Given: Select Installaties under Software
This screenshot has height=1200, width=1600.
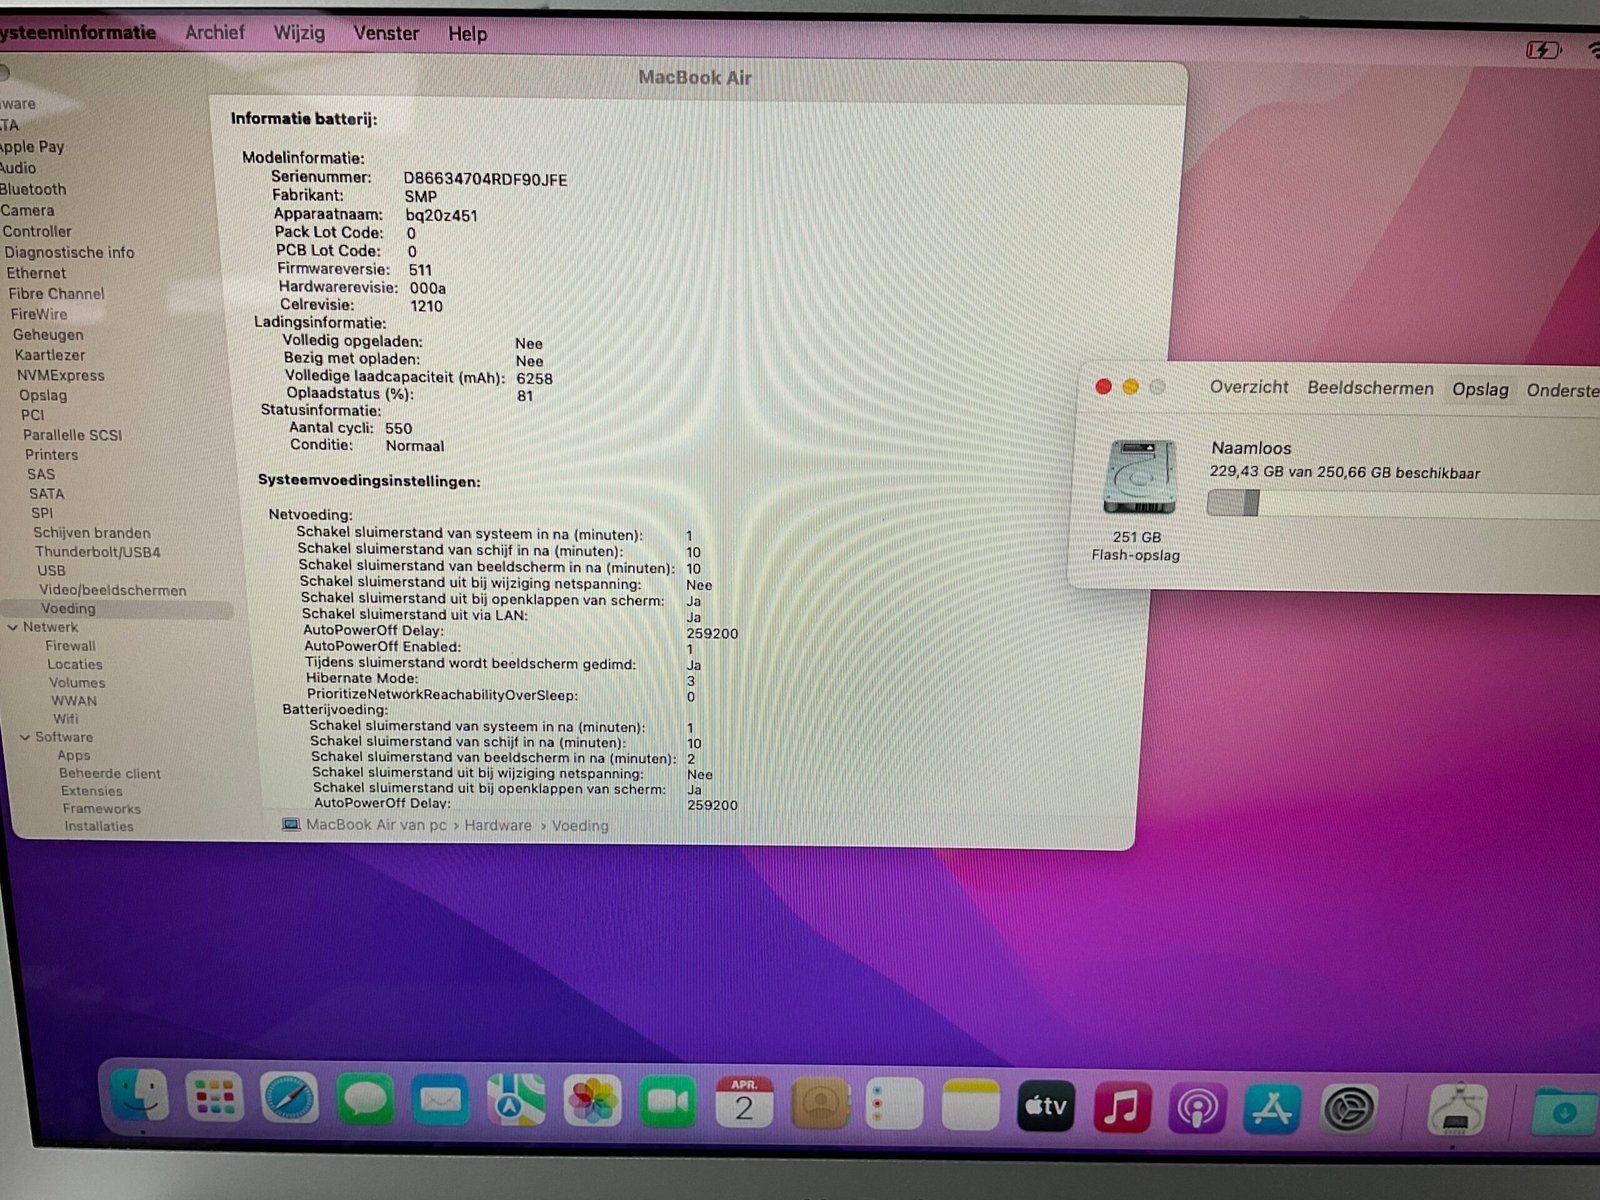Looking at the screenshot, I should [x=98, y=826].
